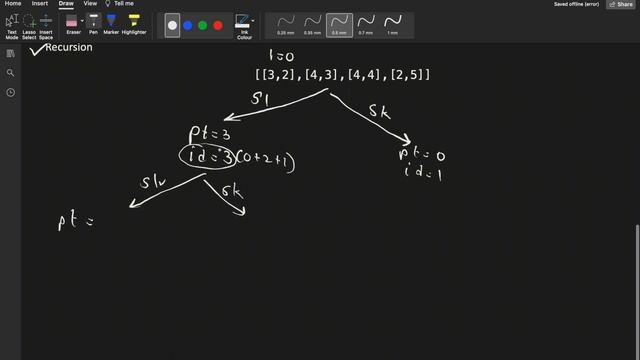Check the Saved offline (error) status
The image size is (640, 360).
(576, 4)
